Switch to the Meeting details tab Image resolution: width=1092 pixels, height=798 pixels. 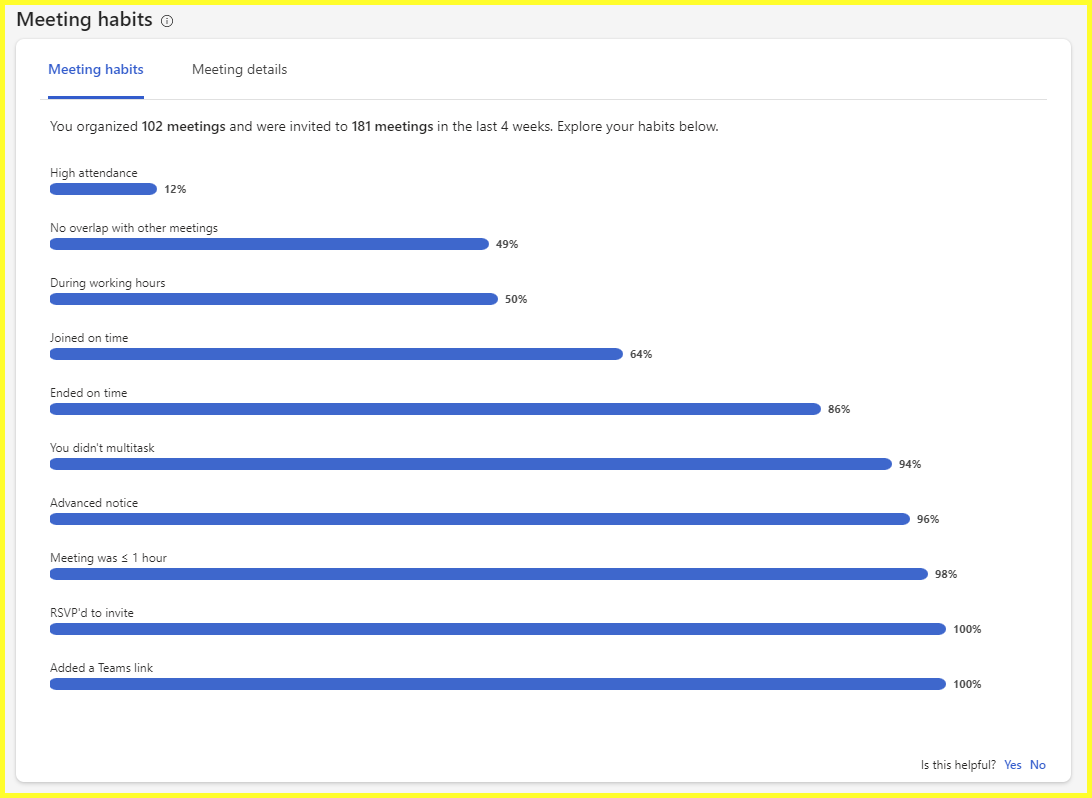[x=239, y=70]
